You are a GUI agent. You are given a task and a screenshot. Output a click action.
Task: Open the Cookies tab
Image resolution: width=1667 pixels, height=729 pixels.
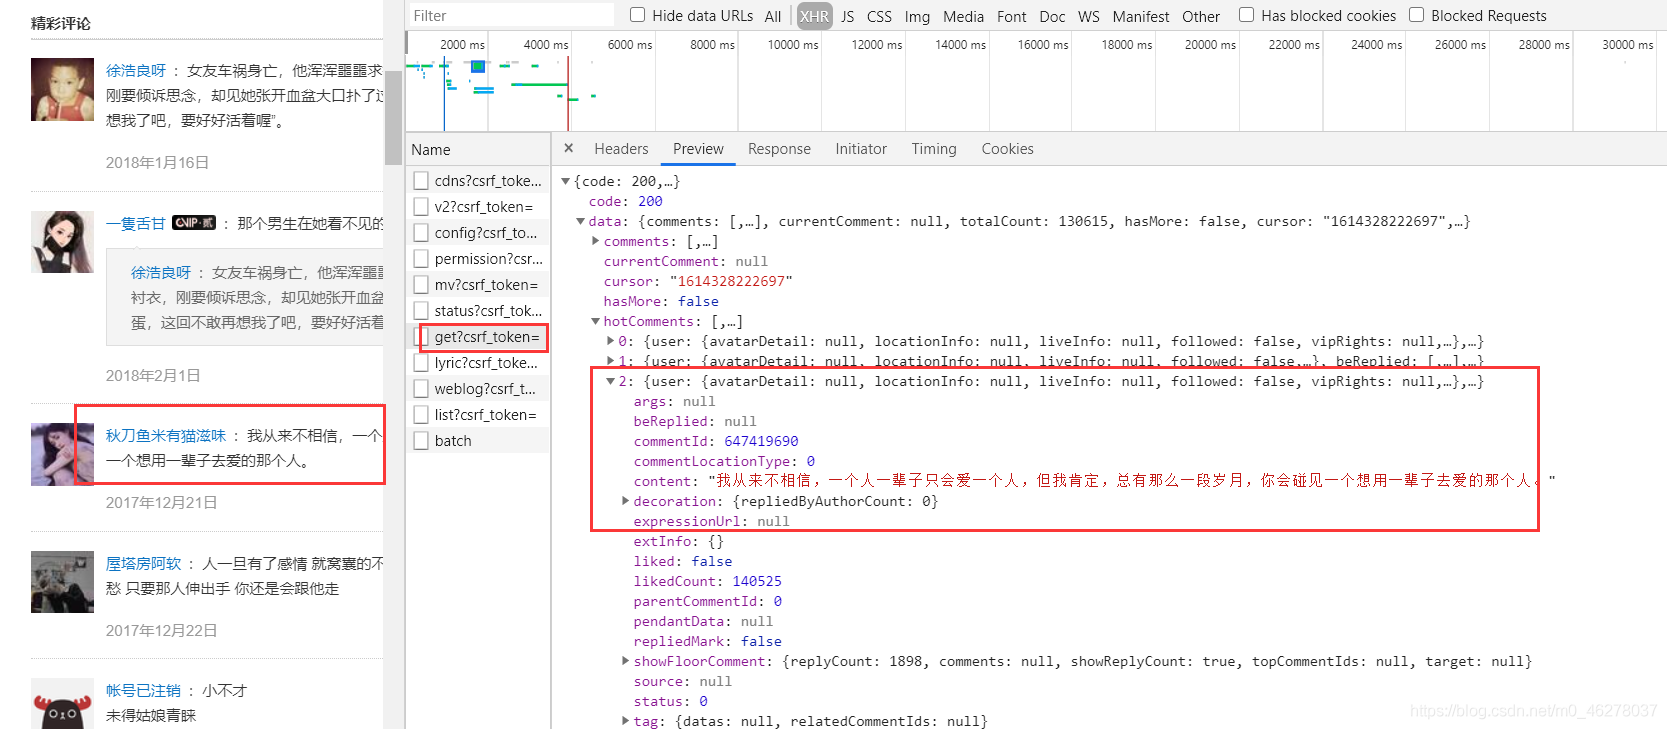coord(1007,149)
